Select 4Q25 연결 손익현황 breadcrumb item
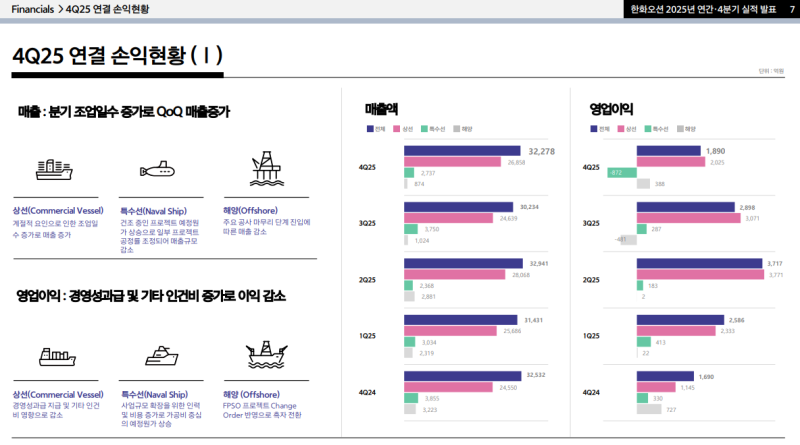This screenshot has height=445, width=800. [107, 9]
